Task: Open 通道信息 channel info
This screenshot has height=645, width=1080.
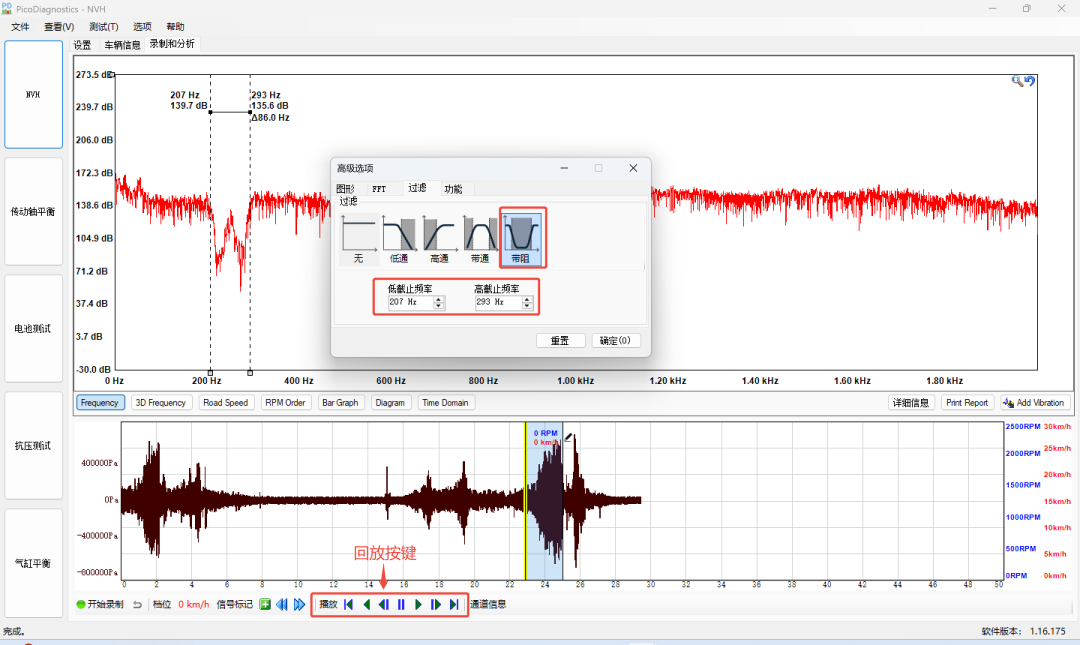Action: (488, 604)
